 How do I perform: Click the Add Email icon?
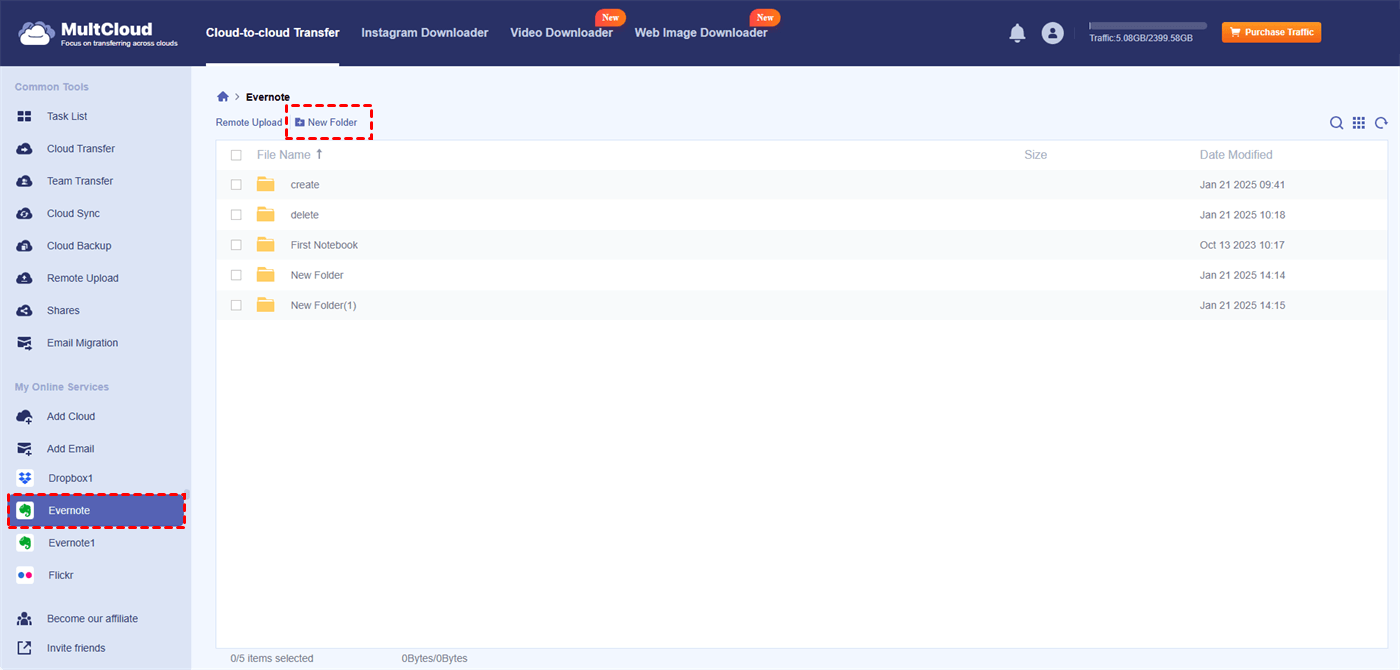coord(25,449)
